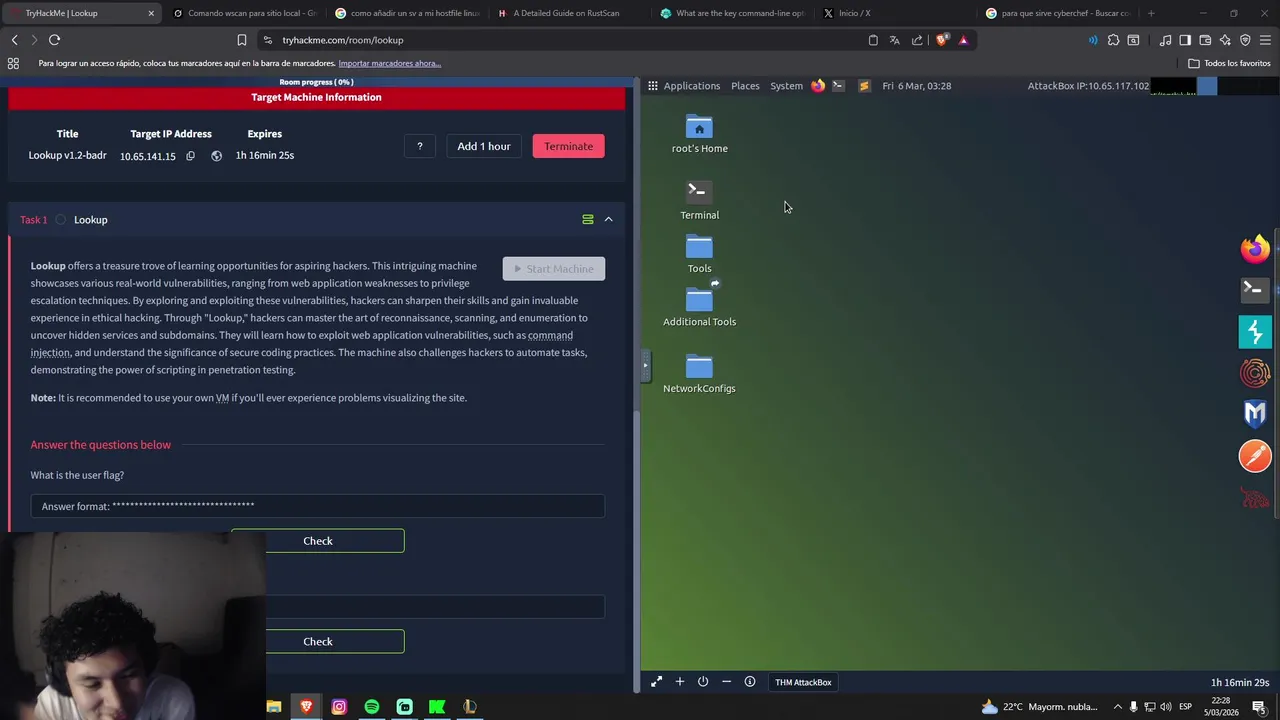Click green list icon in Task 1 header

click(588, 219)
